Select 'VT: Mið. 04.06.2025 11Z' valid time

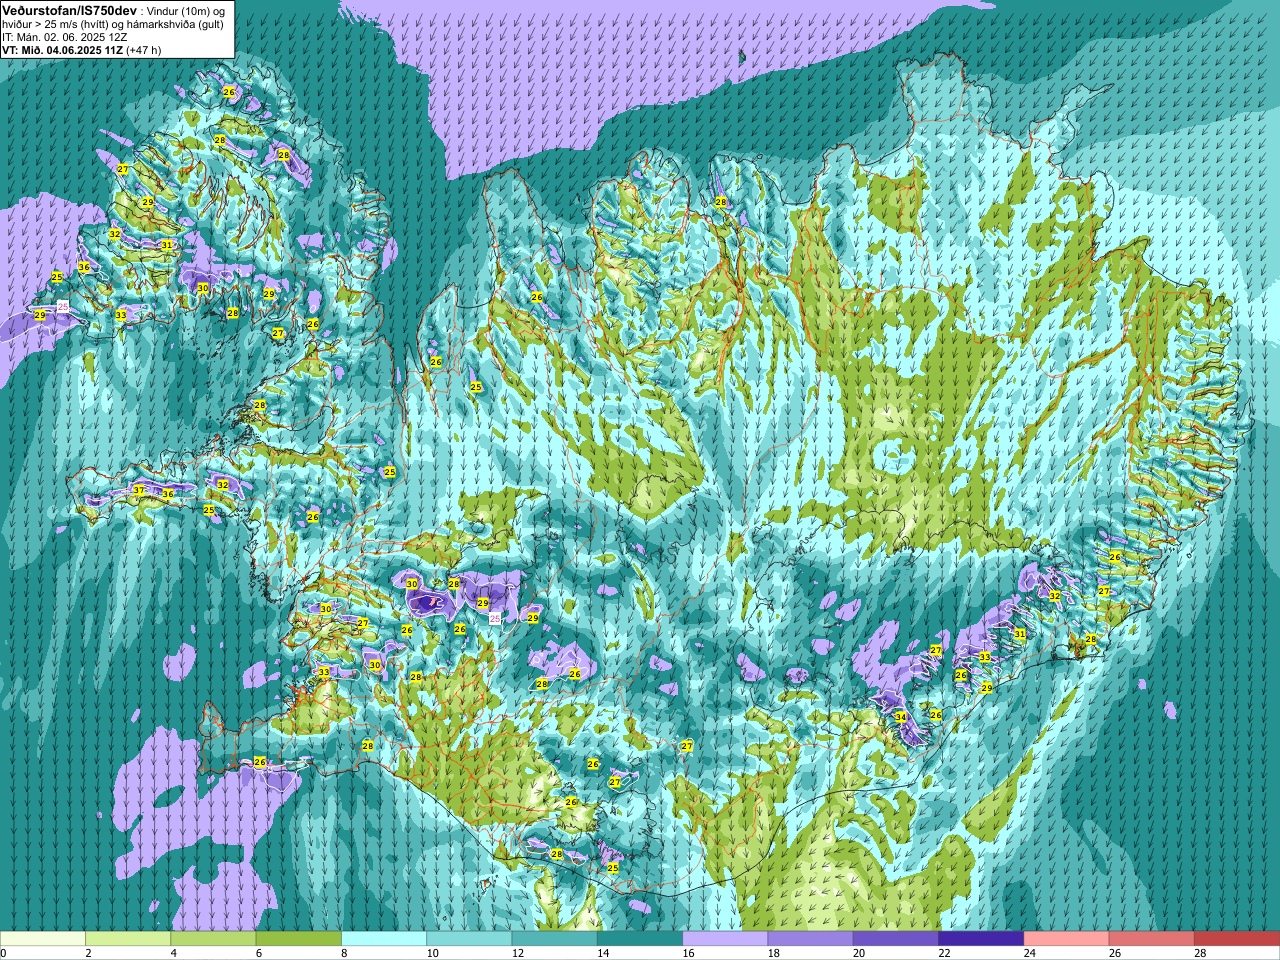click(63, 50)
